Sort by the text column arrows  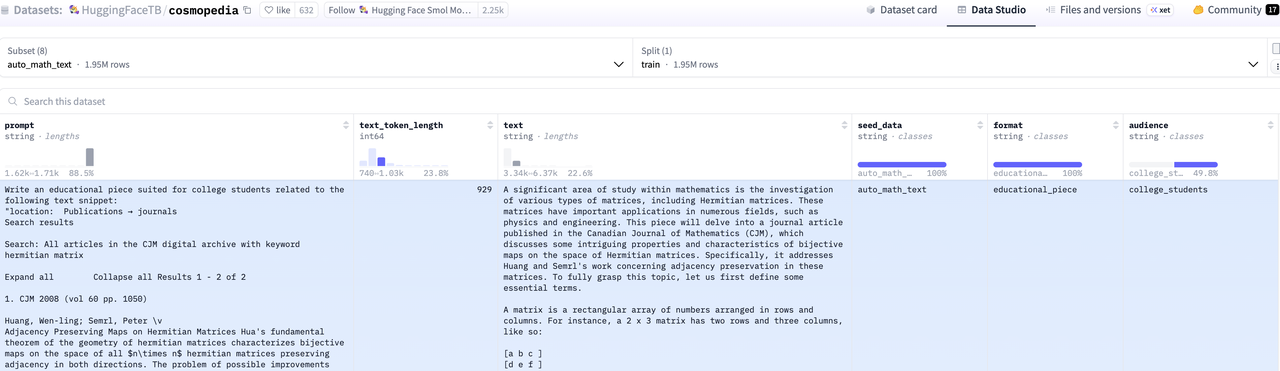[x=844, y=125]
